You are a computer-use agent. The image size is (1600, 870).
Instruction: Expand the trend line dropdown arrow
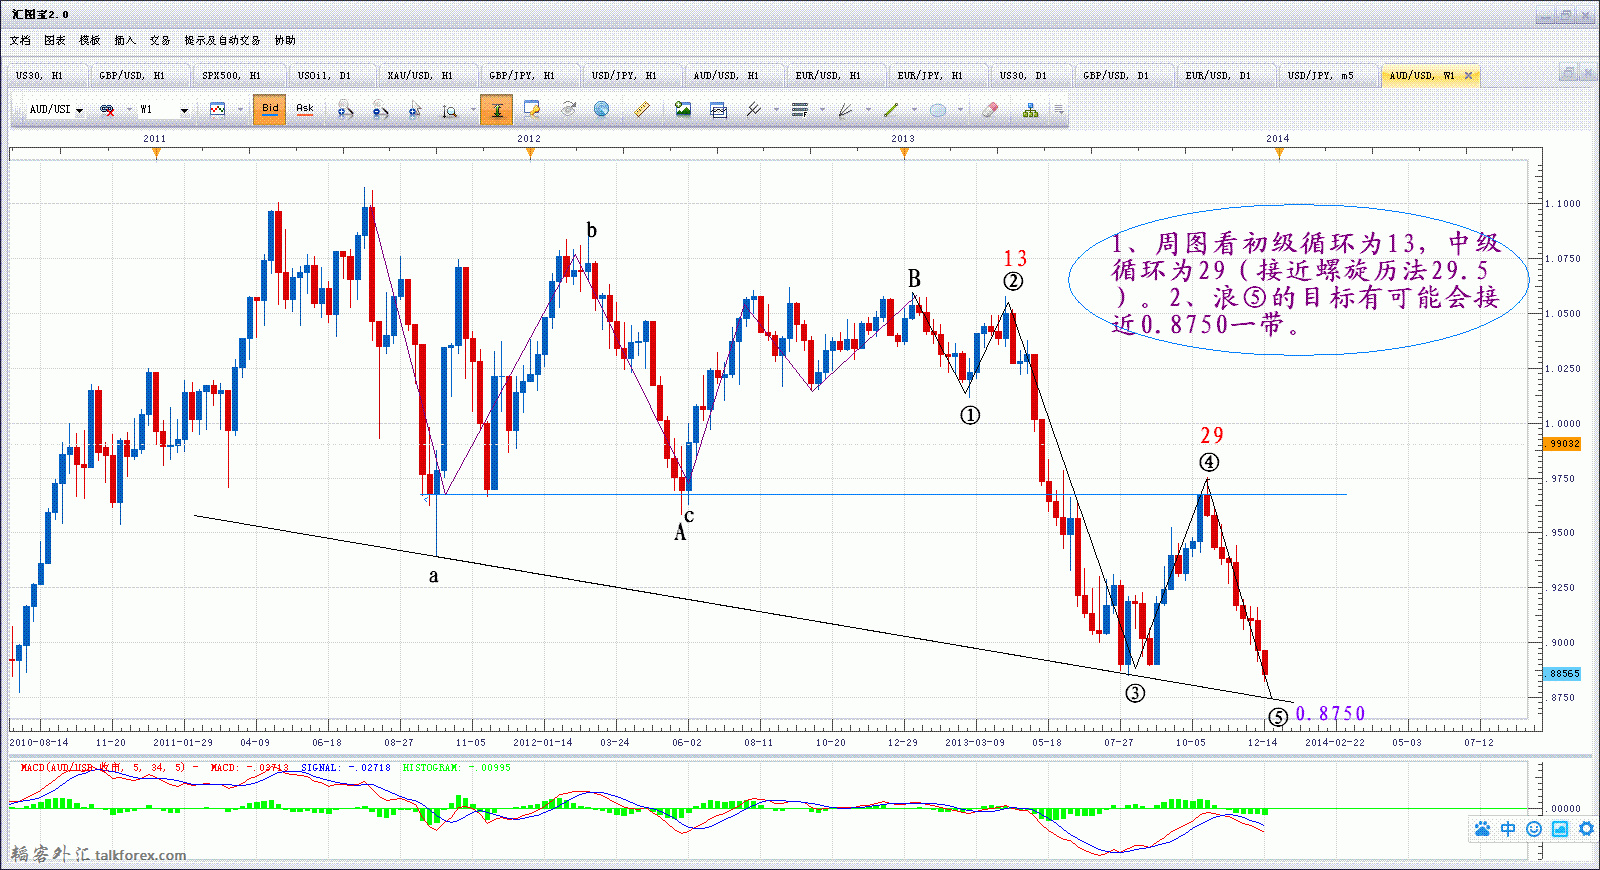click(914, 110)
